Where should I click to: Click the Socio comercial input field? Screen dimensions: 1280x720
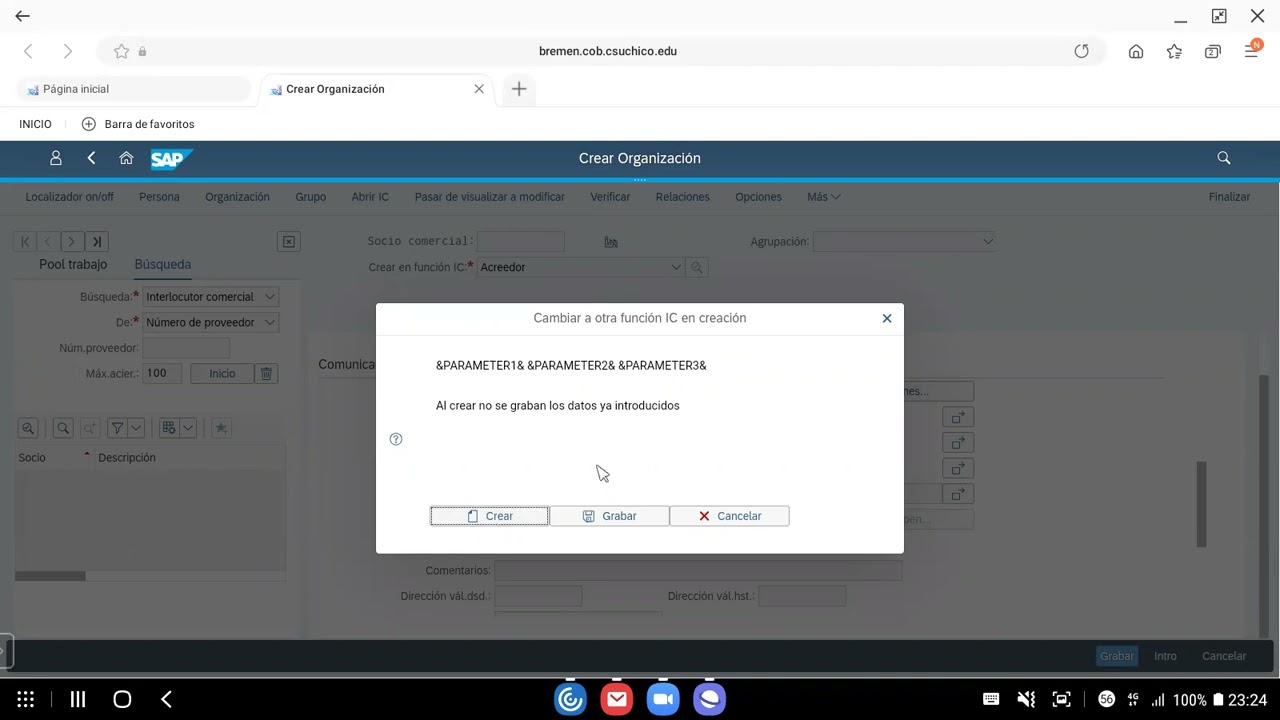521,241
